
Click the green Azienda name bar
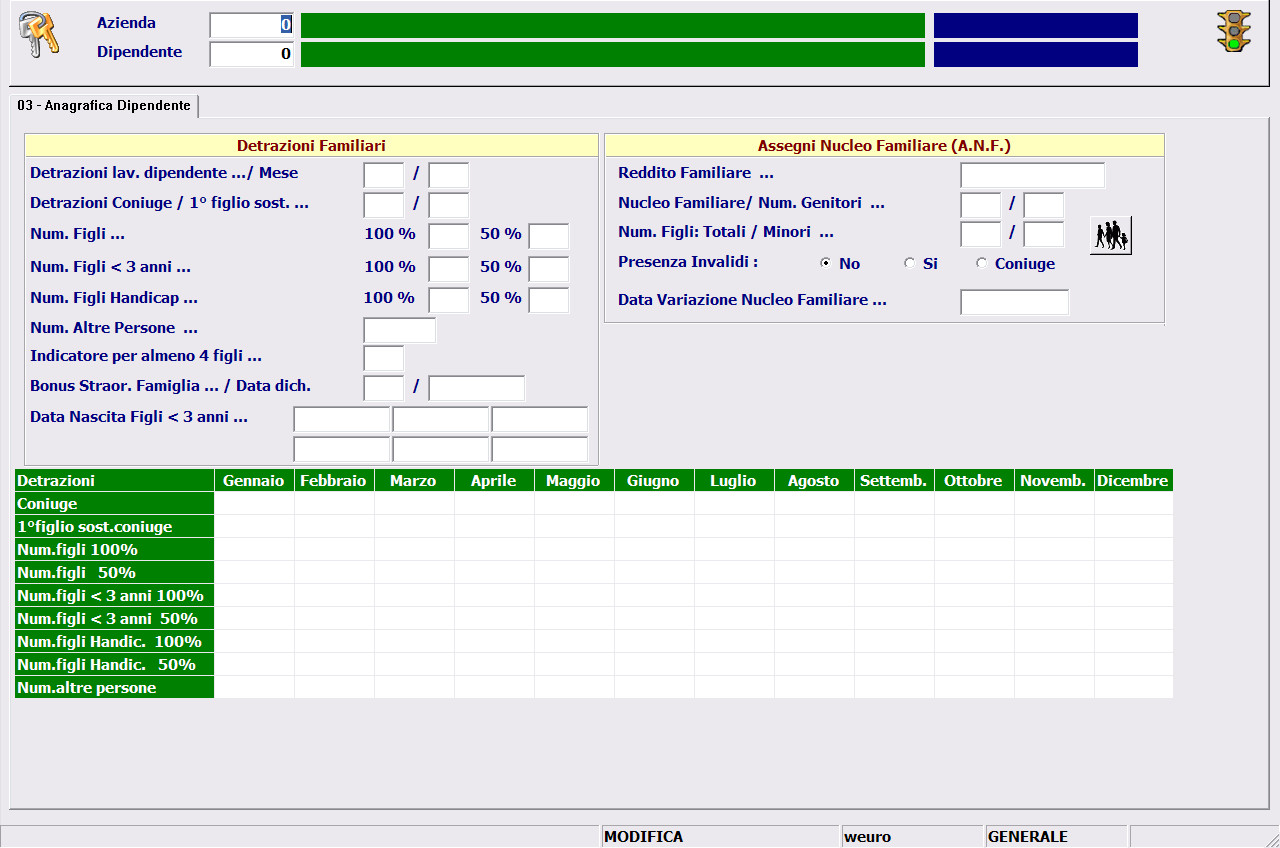(612, 26)
